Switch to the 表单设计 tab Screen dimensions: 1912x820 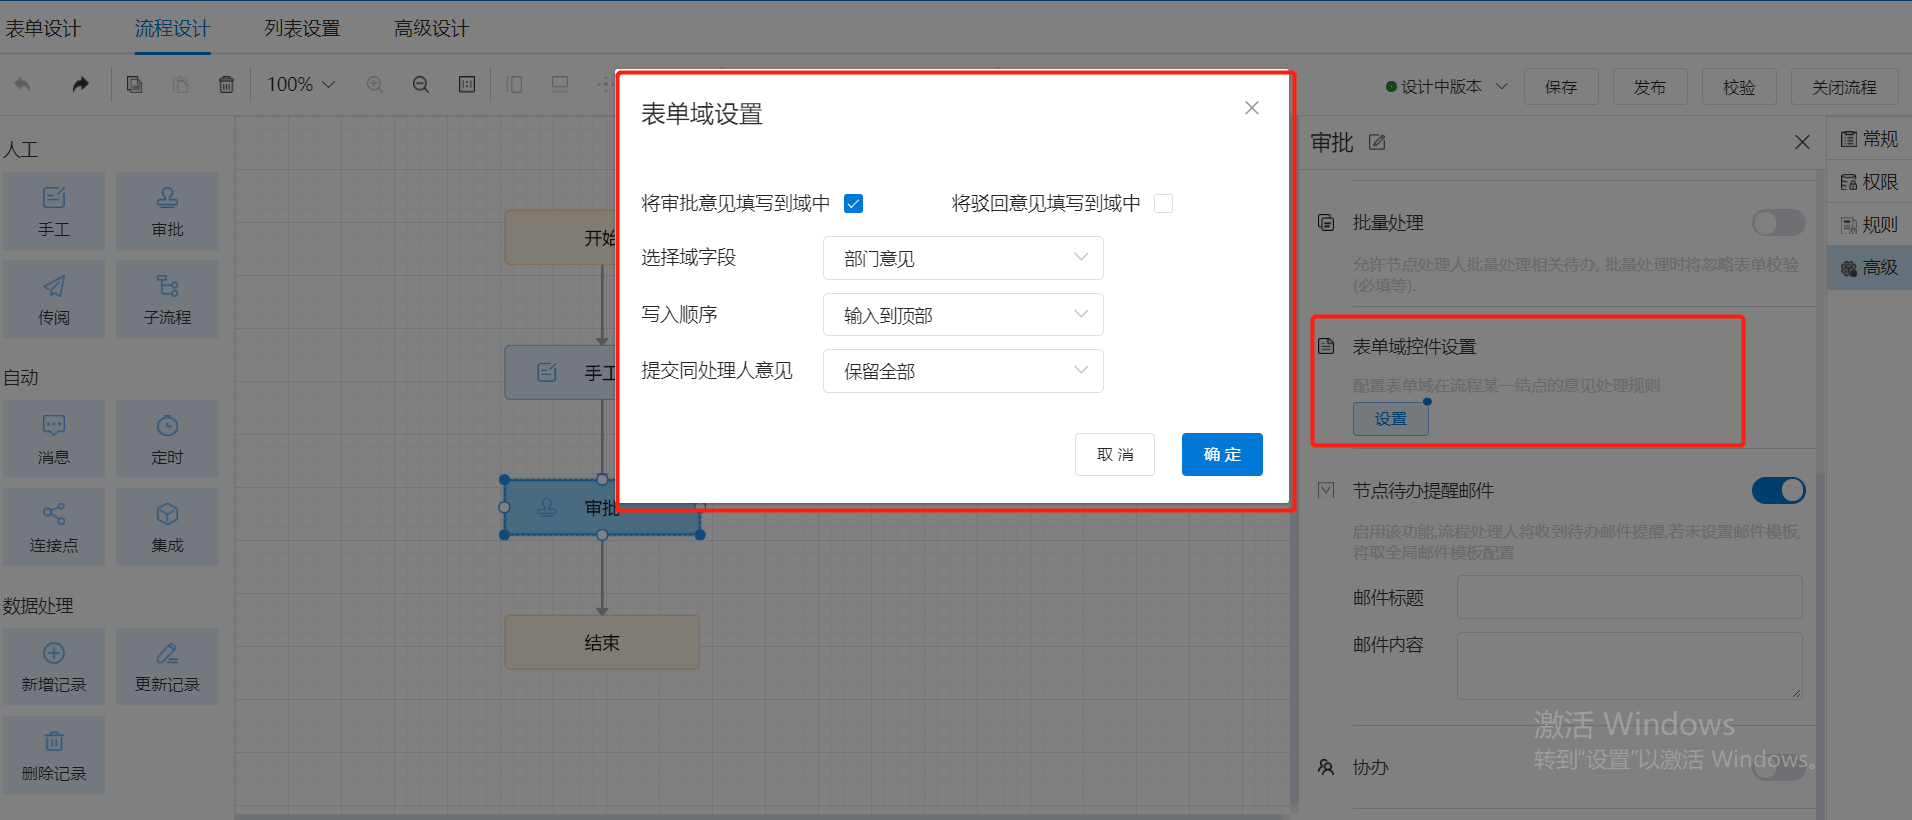[42, 28]
